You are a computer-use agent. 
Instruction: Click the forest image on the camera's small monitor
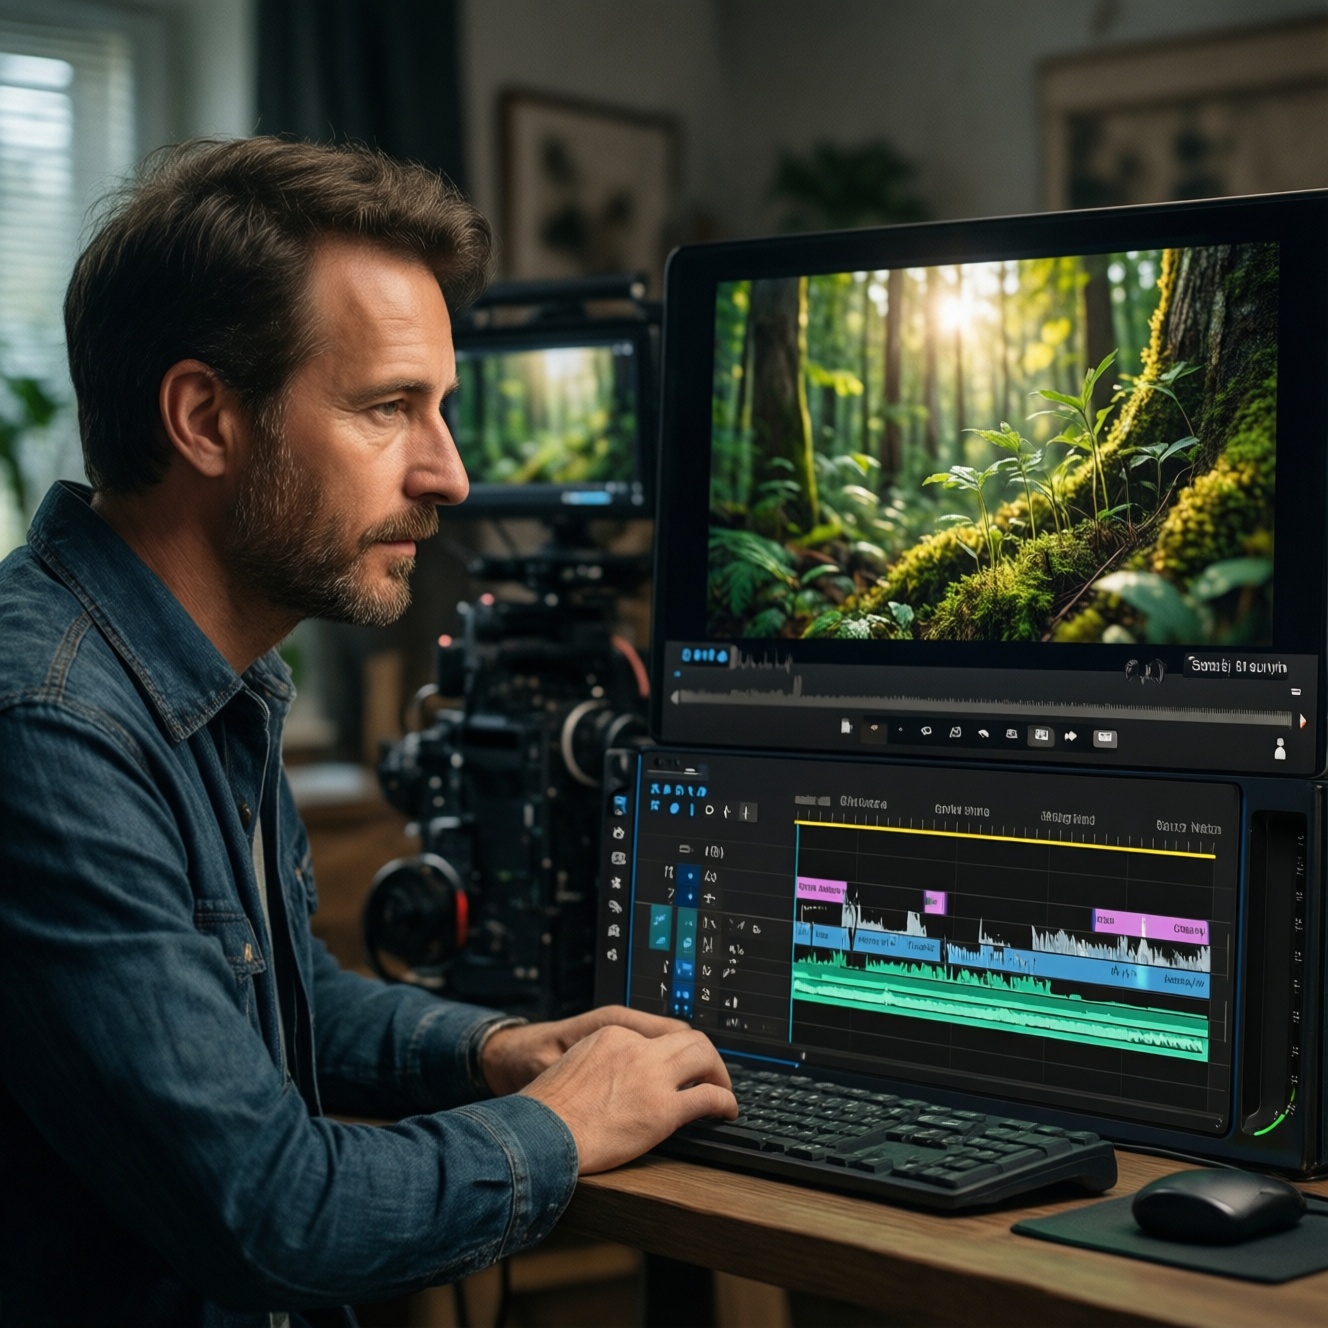click(547, 414)
